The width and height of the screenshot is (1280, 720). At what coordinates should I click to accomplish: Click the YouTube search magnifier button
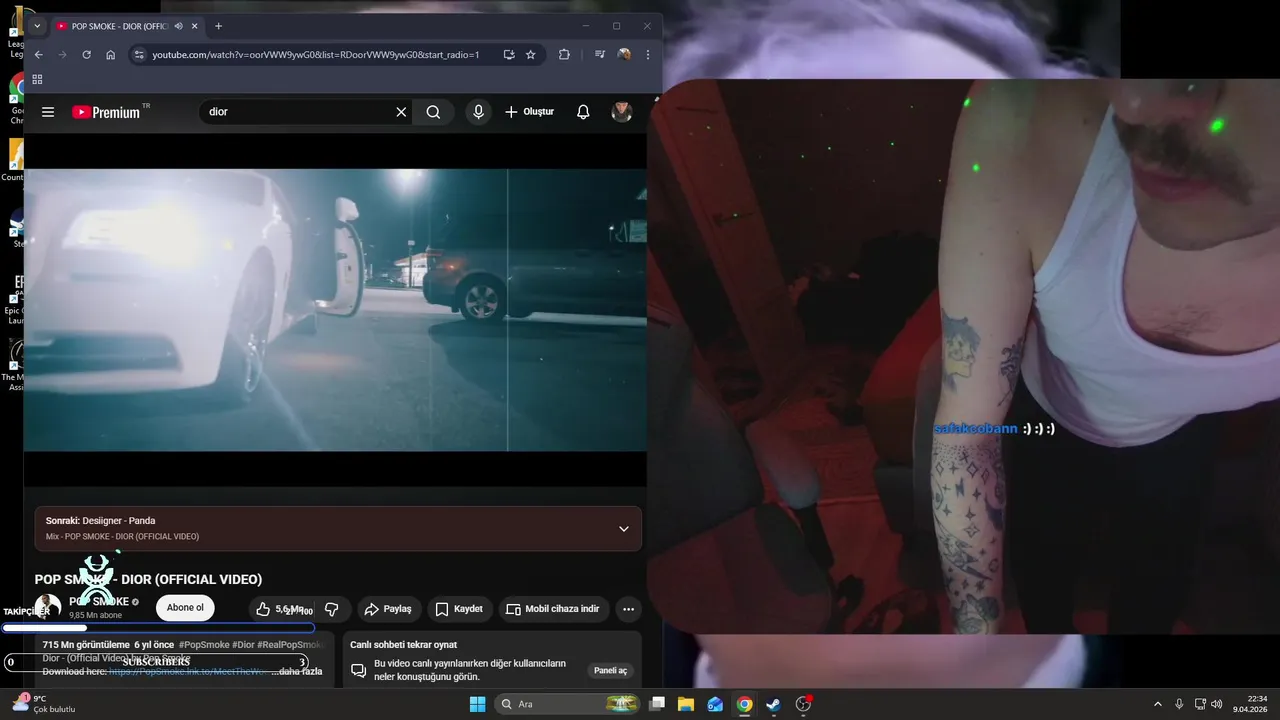click(x=433, y=112)
